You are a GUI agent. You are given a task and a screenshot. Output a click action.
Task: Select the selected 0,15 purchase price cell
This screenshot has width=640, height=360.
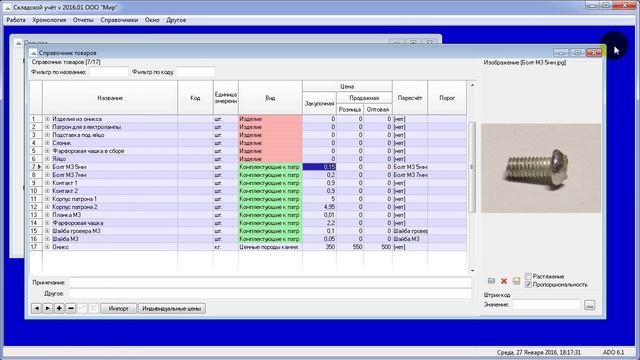click(319, 167)
